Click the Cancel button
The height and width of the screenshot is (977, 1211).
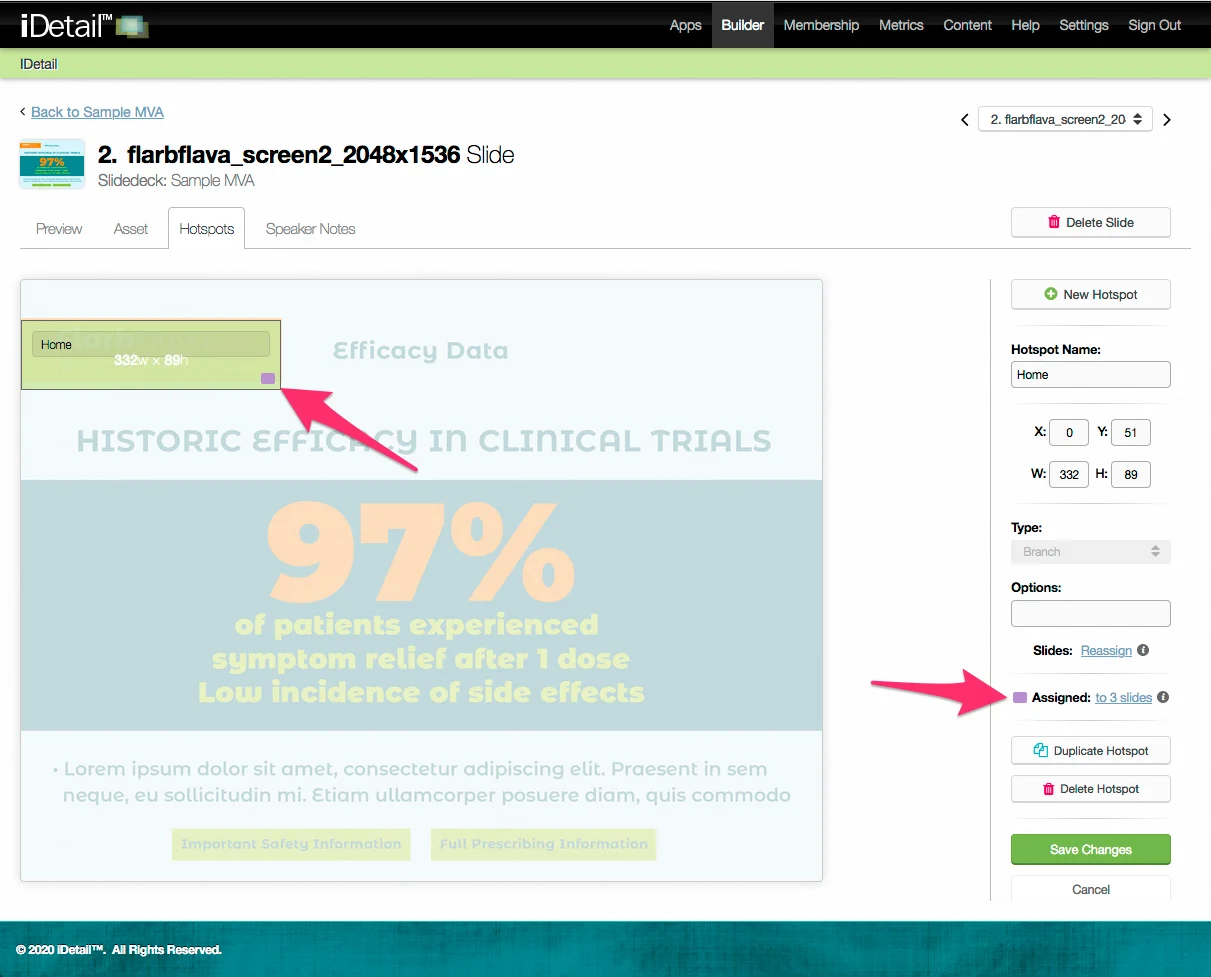(1091, 889)
